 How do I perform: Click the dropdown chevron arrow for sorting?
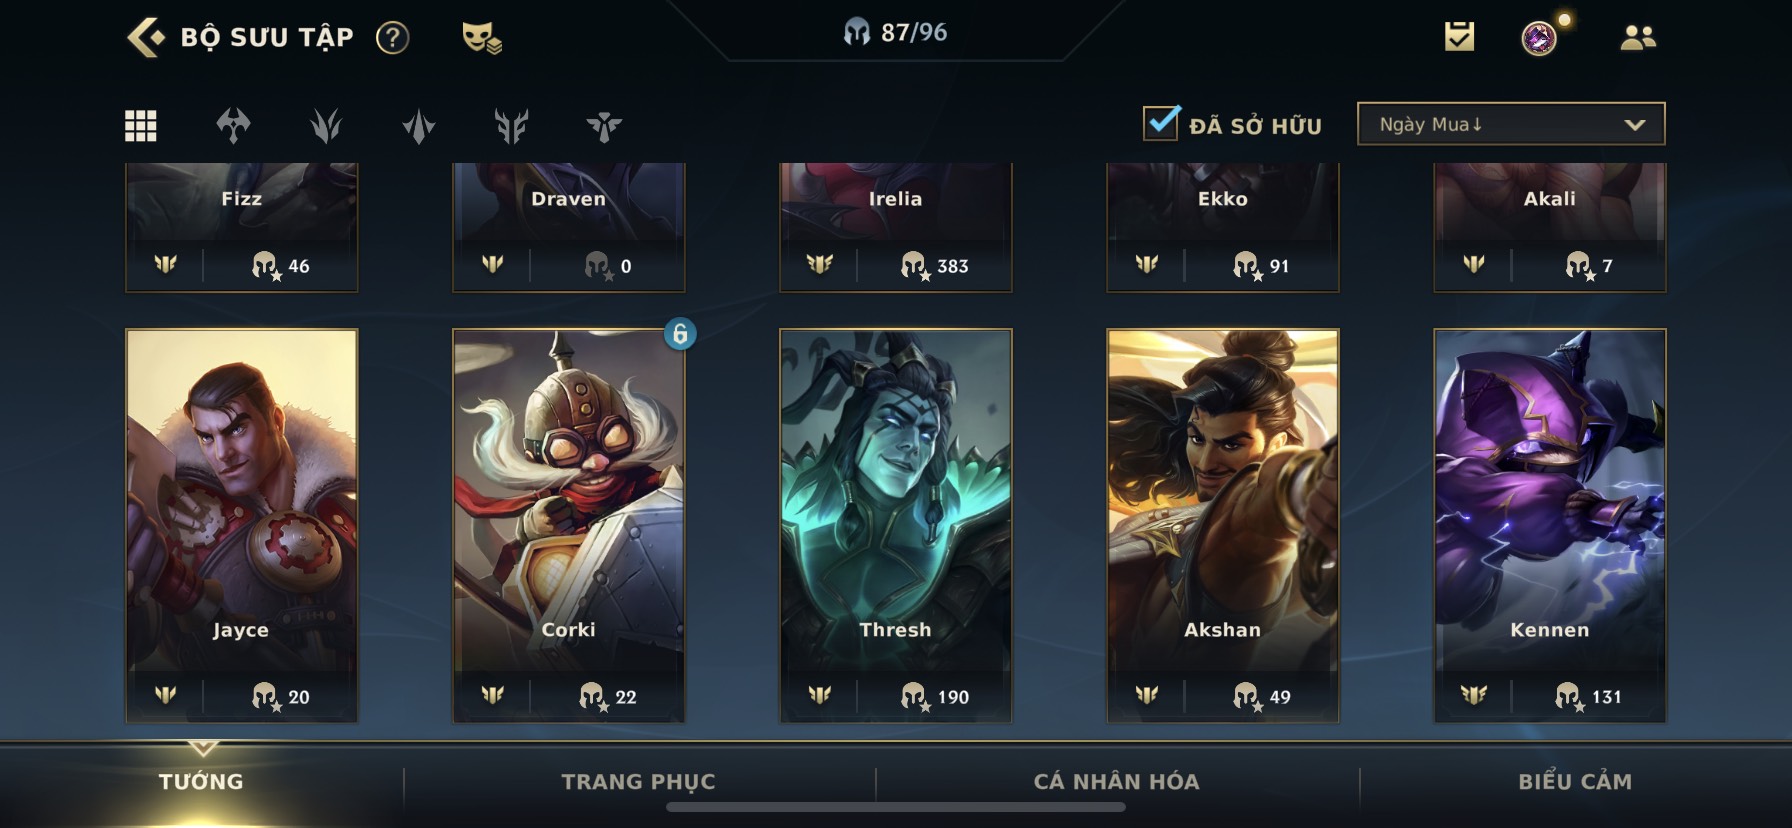click(1635, 125)
